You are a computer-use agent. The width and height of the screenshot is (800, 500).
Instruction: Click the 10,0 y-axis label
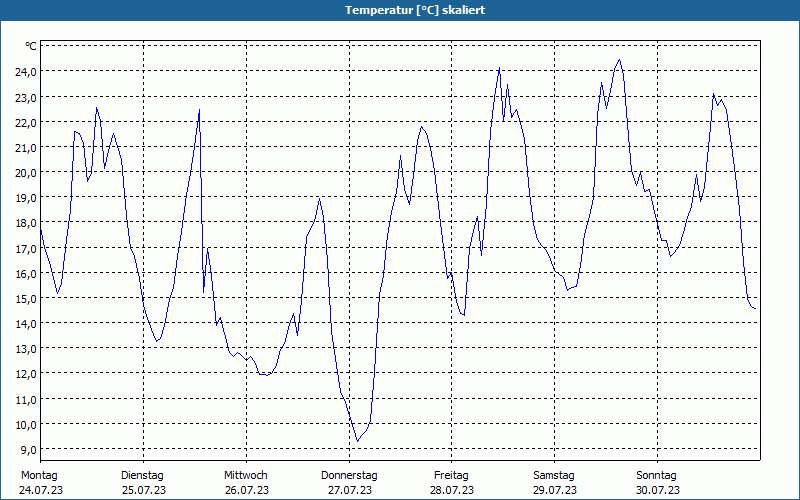(26, 425)
